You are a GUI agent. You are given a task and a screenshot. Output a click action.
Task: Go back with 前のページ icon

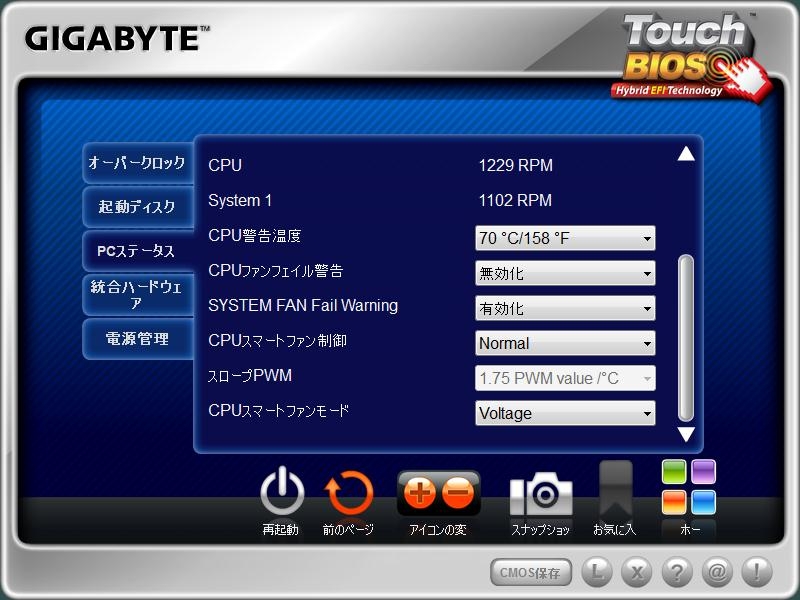click(x=349, y=493)
